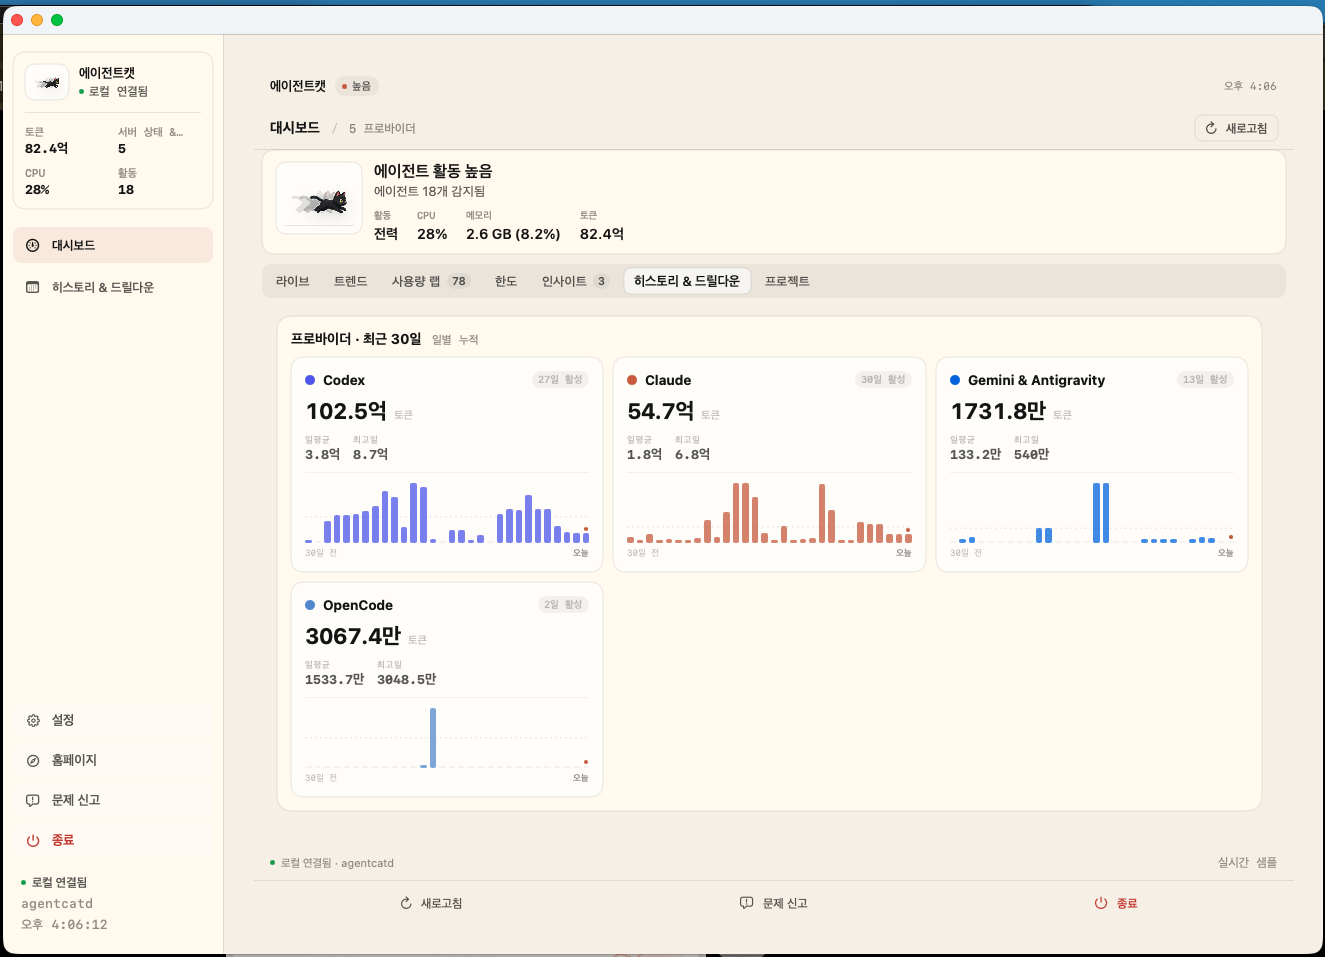Click the 5 프로바이더 breadcrumb text
Image resolution: width=1325 pixels, height=957 pixels.
pyautogui.click(x=382, y=128)
